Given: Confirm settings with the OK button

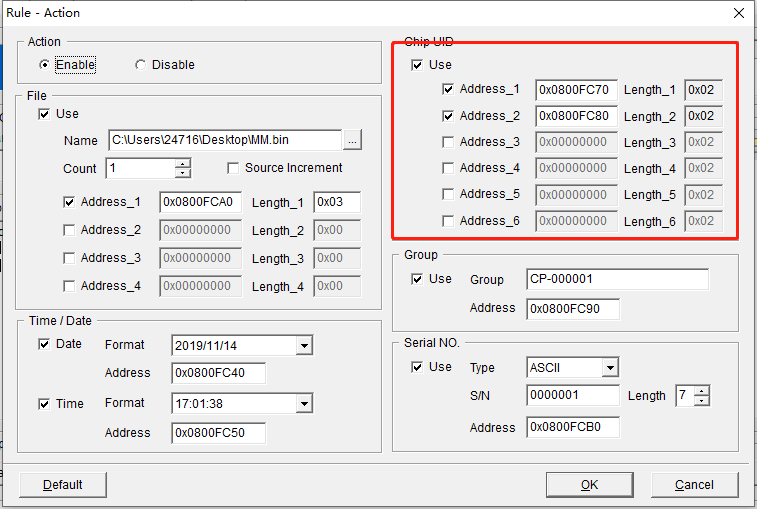Looking at the screenshot, I should (x=589, y=484).
